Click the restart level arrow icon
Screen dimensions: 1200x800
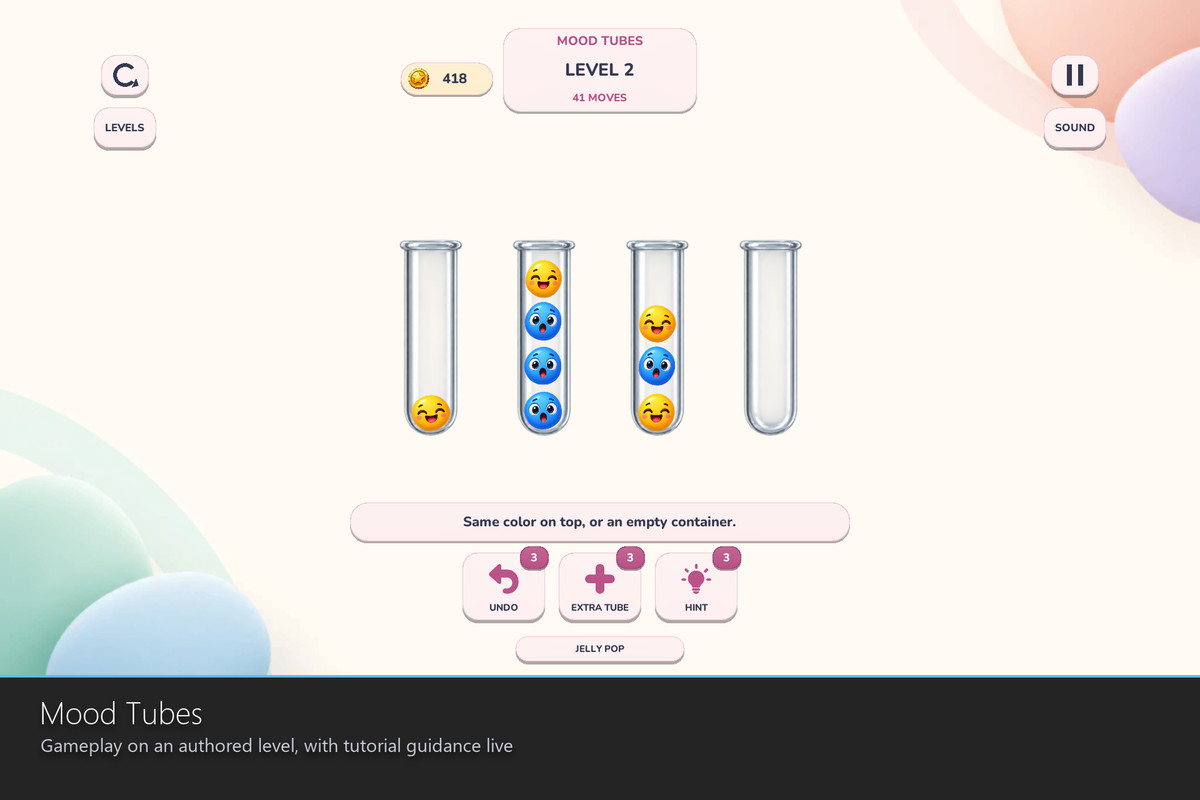point(125,75)
